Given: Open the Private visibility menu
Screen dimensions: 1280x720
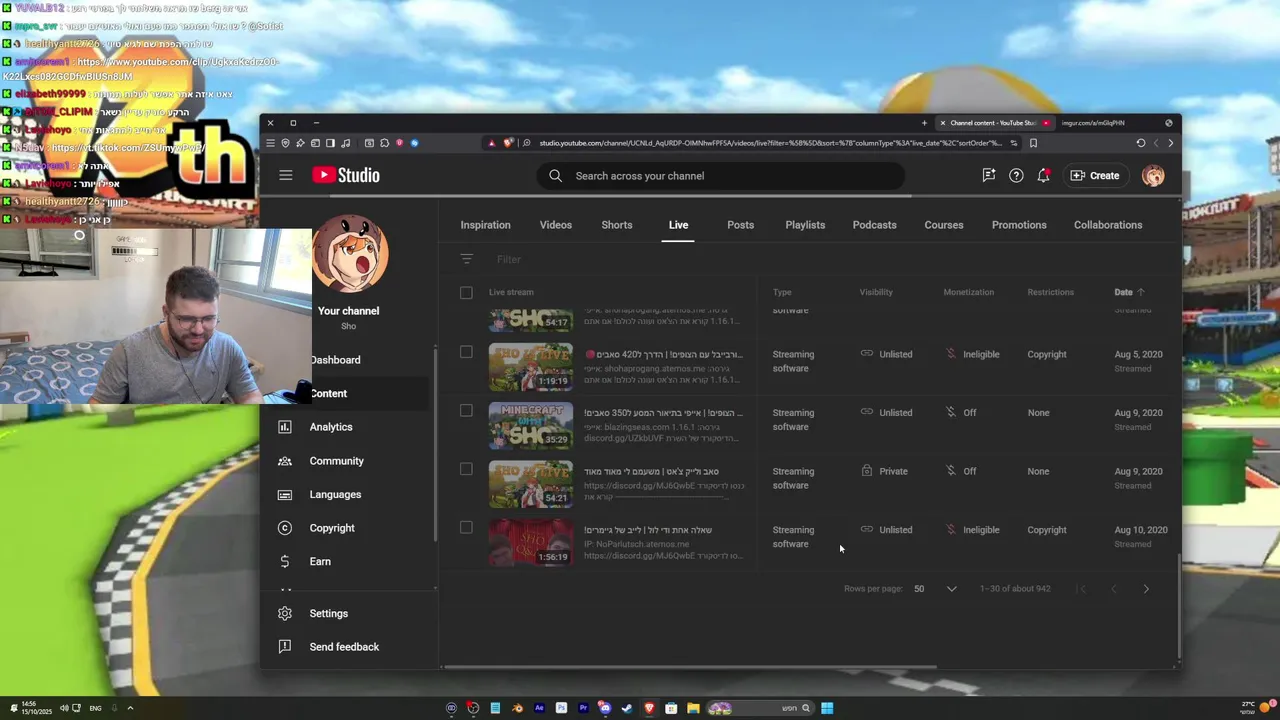Looking at the screenshot, I should pyautogui.click(x=885, y=471).
